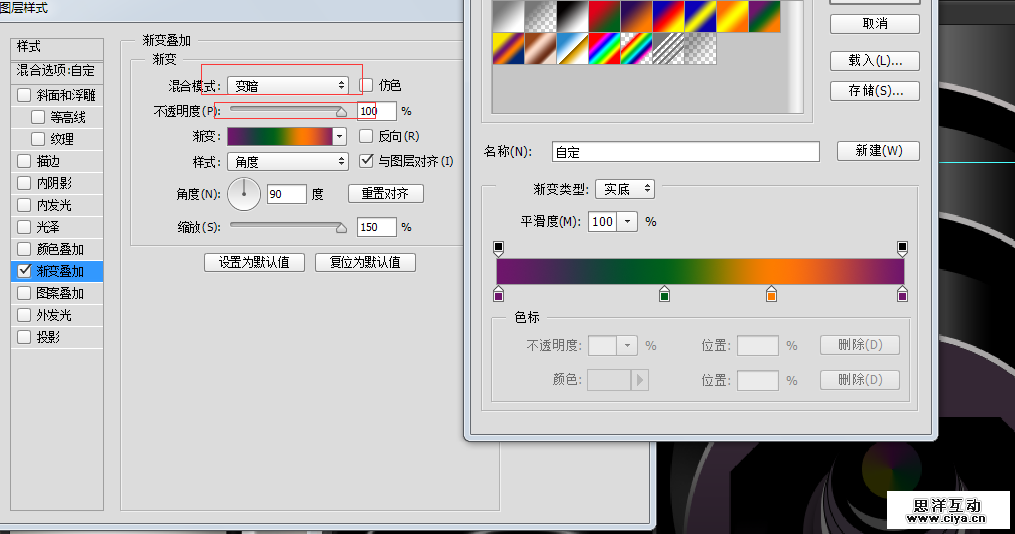The height and width of the screenshot is (534, 1015).
Task: Click the 重置对齐 reset alignment button
Action: [385, 194]
